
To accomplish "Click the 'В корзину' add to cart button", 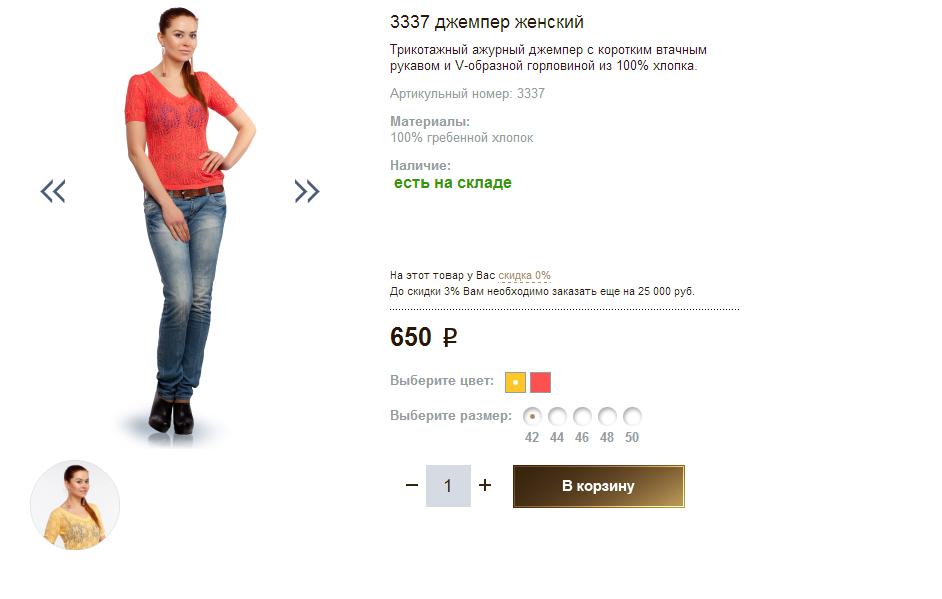I will [x=598, y=486].
